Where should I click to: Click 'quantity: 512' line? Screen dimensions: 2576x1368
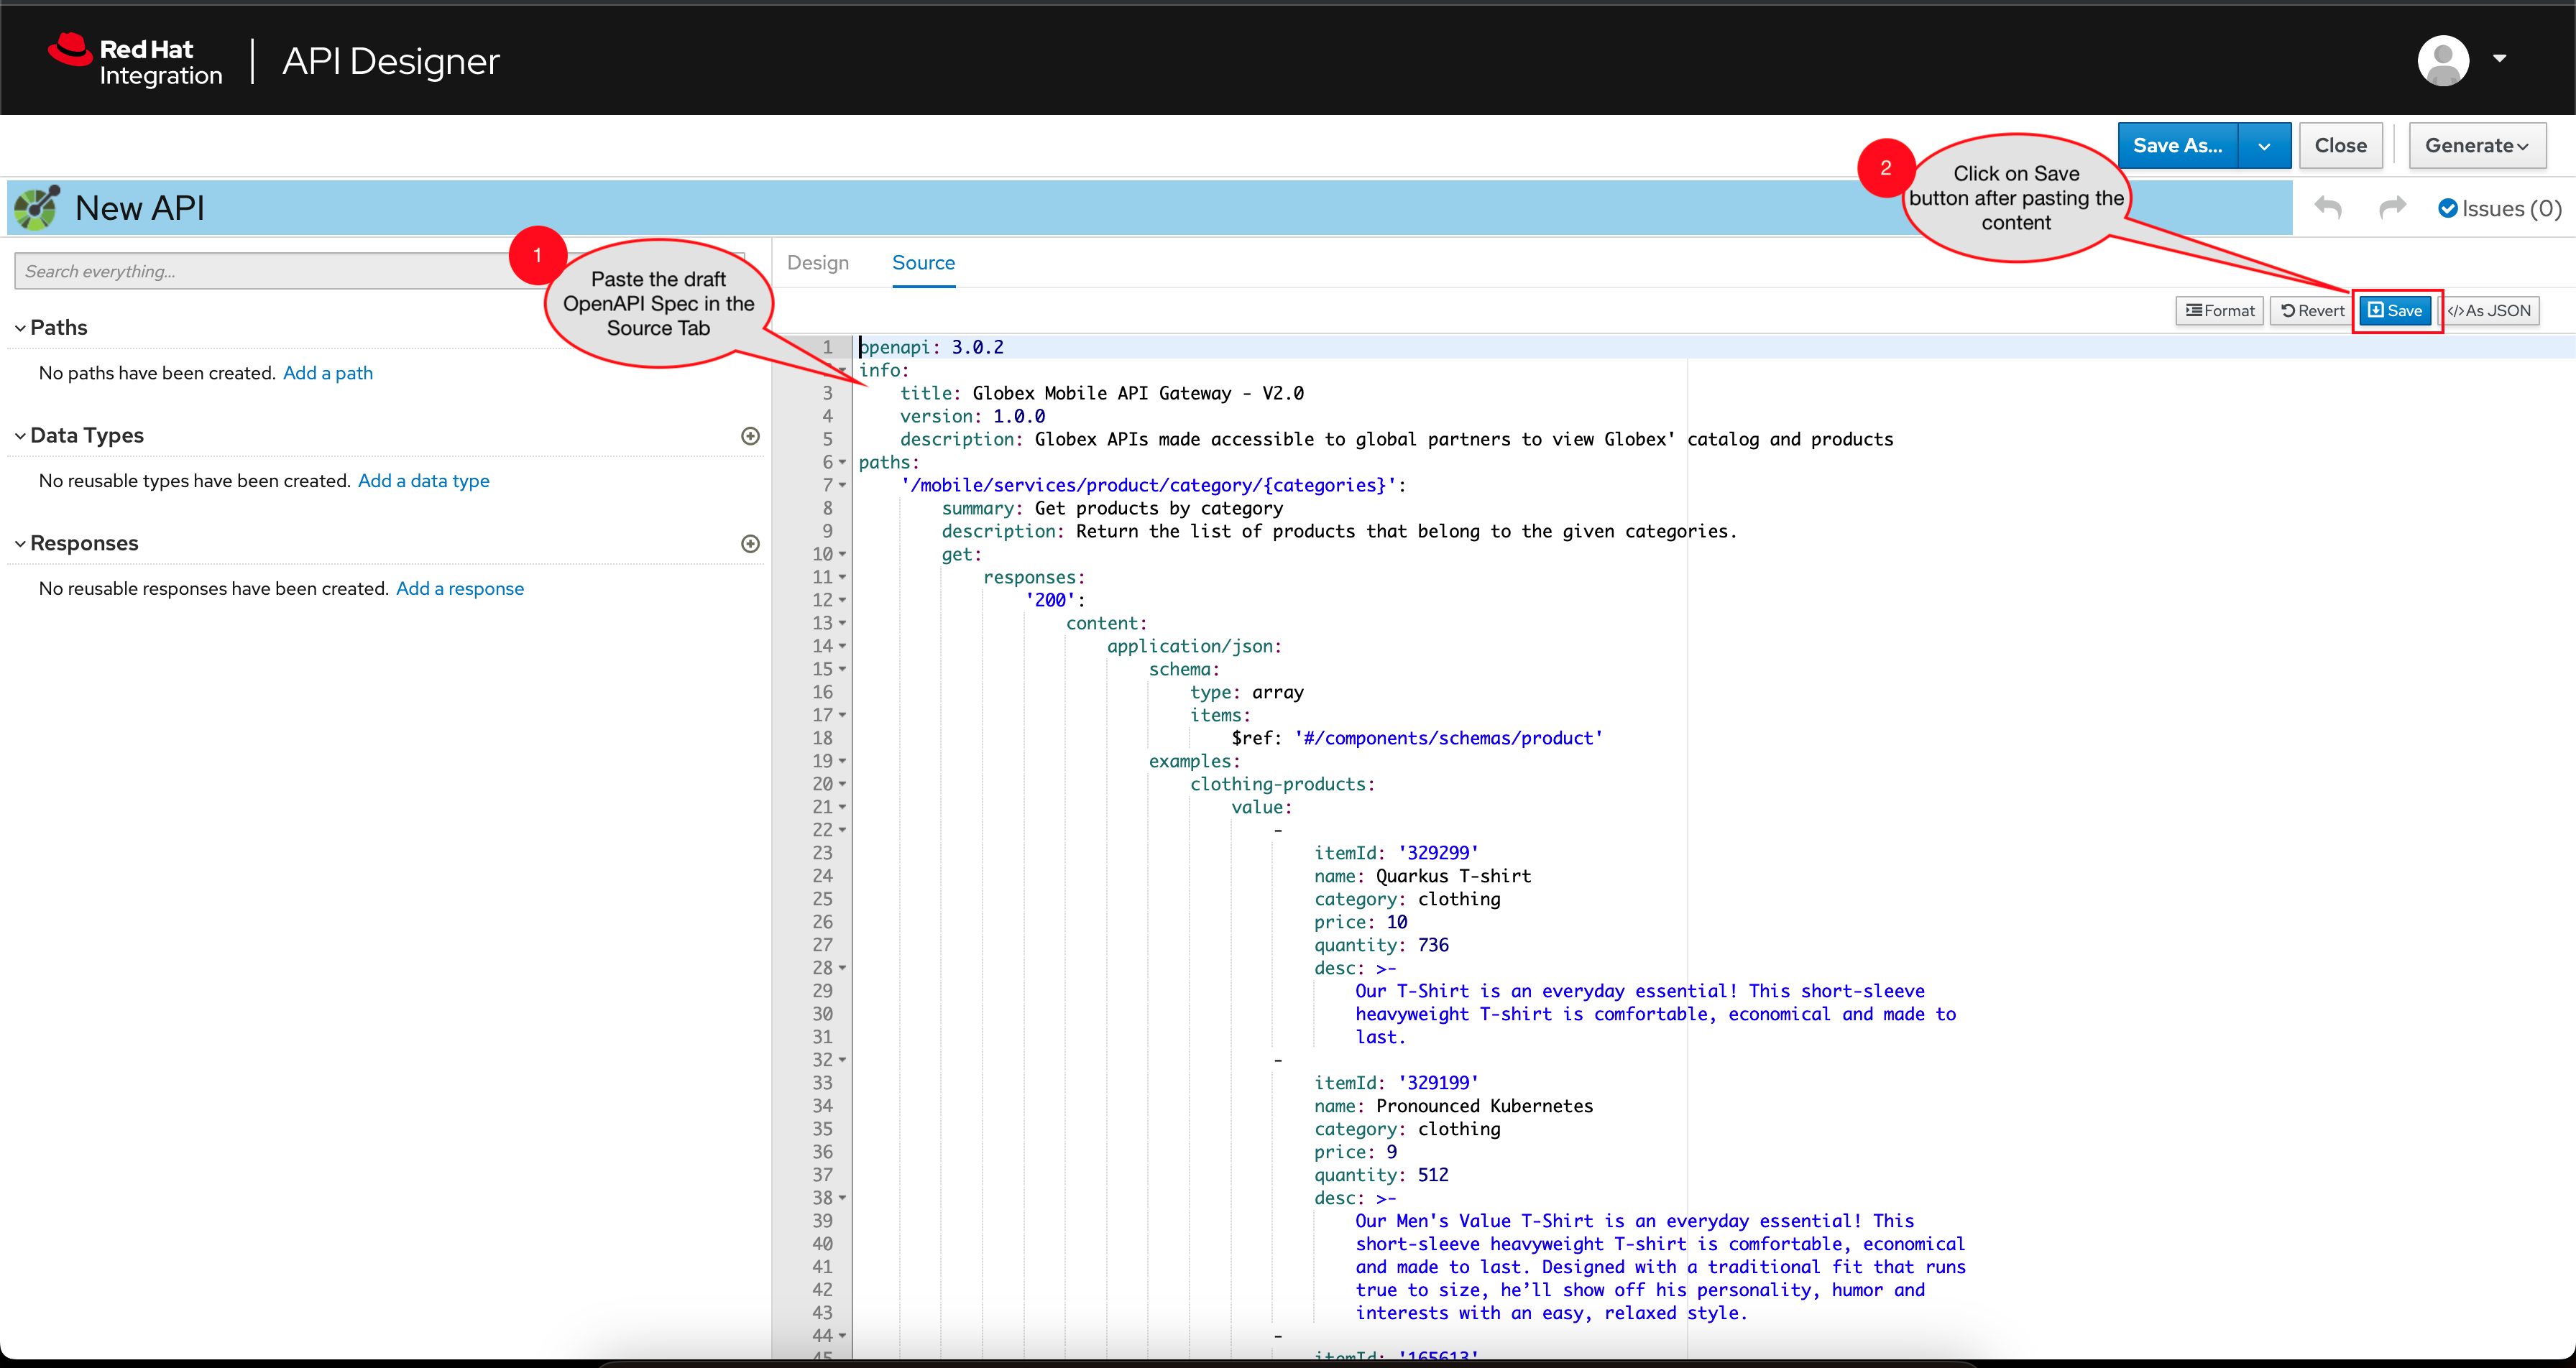pos(1381,1175)
